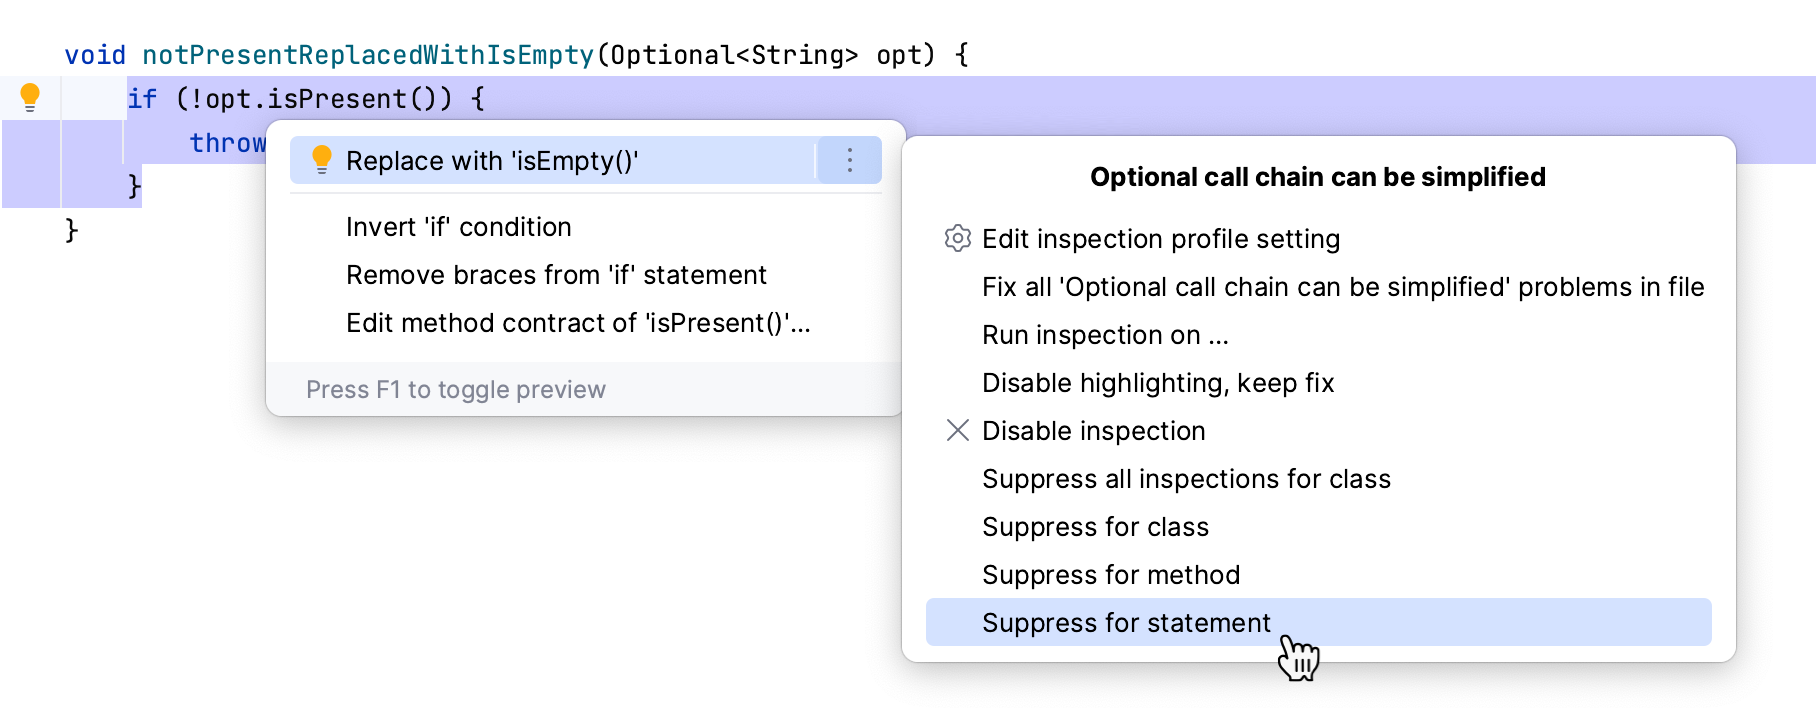The image size is (1816, 724).
Task: Click the gear icon for inspection profile
Action: pyautogui.click(x=957, y=238)
